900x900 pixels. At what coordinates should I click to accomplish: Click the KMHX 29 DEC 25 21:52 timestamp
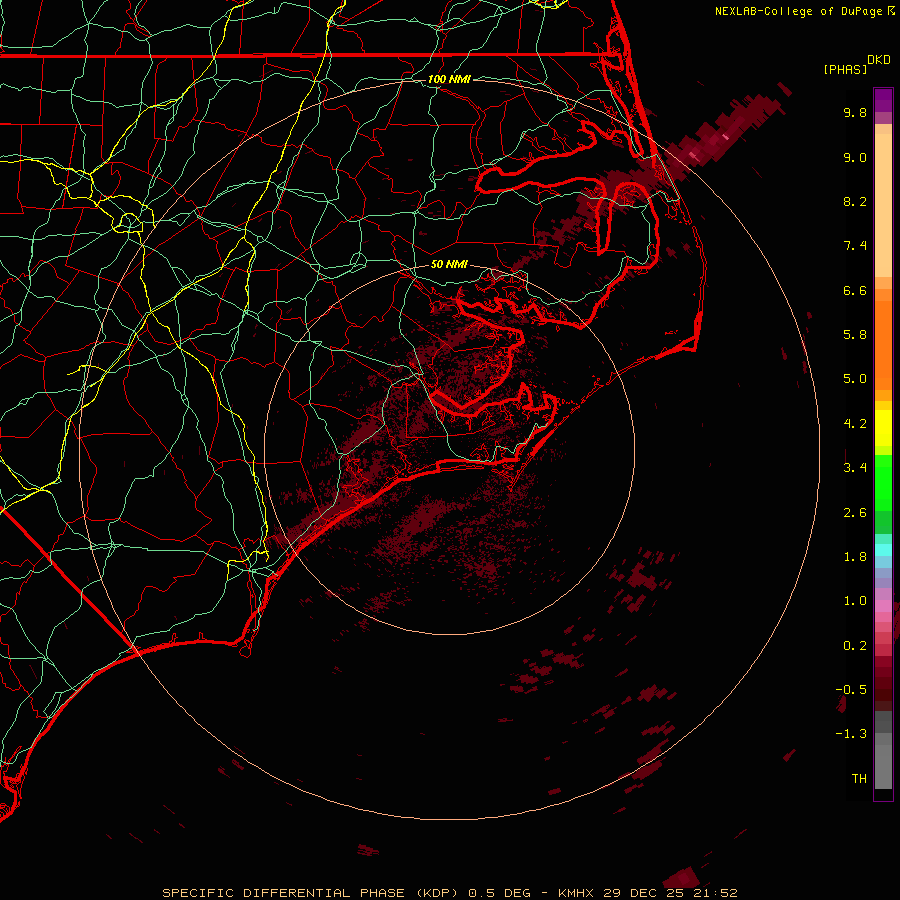click(x=647, y=893)
